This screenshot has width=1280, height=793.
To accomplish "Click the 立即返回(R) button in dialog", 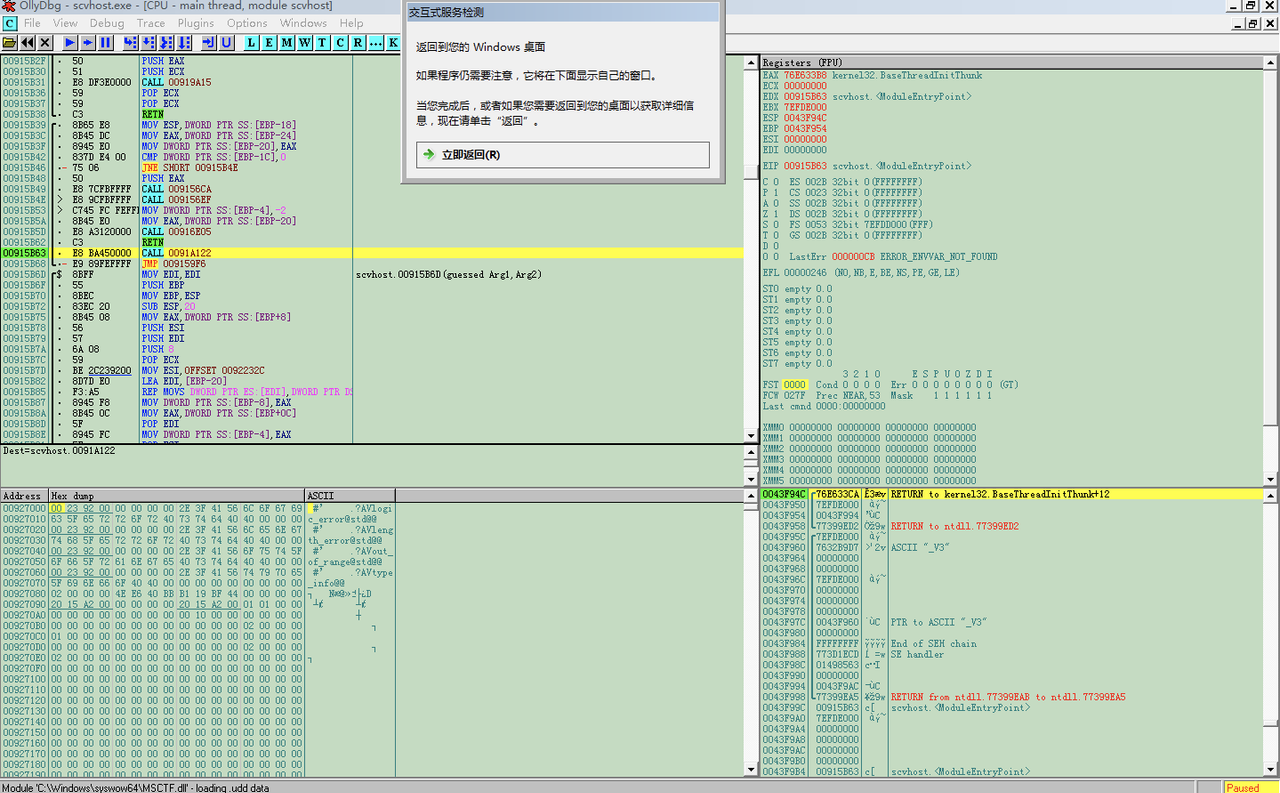I will 562,155.
